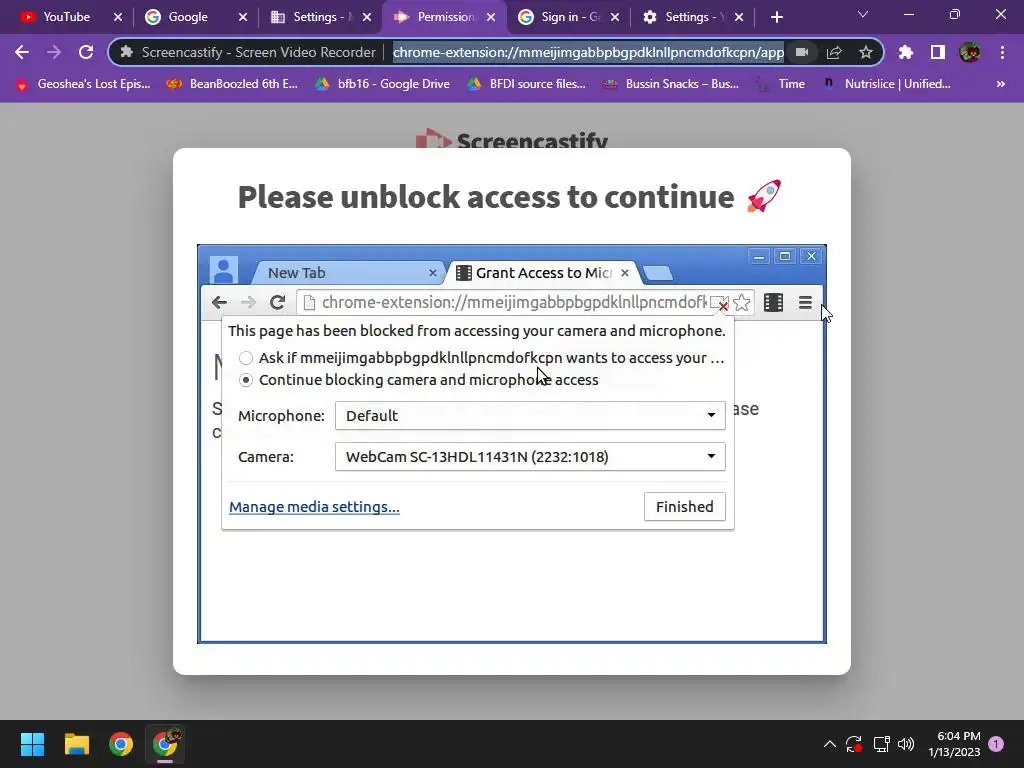1024x768 pixels.
Task: Open Bussin Snacks bookmark
Action: coord(670,84)
